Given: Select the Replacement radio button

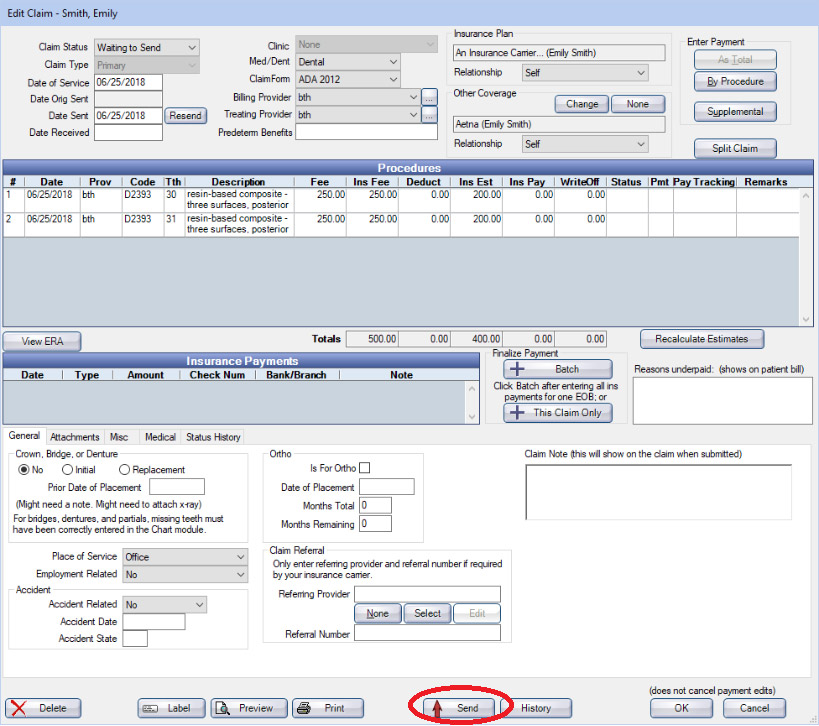Looking at the screenshot, I should pos(124,470).
